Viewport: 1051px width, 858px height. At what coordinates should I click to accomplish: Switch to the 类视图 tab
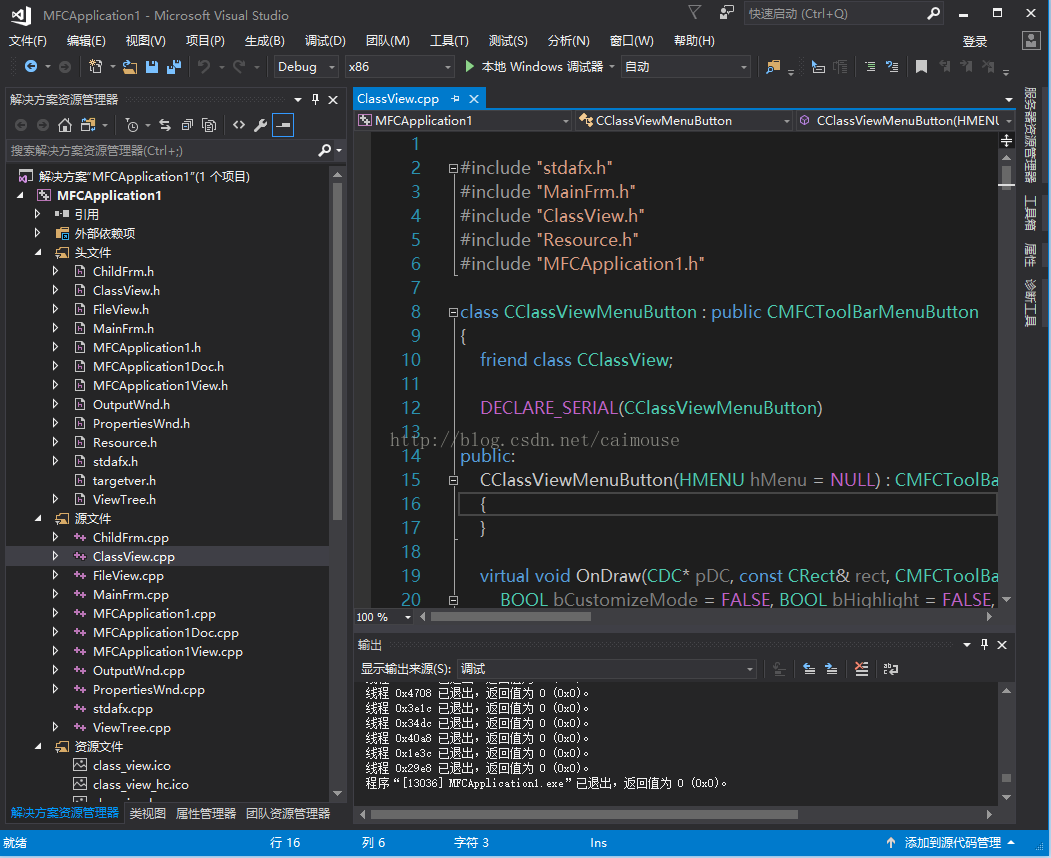point(147,813)
